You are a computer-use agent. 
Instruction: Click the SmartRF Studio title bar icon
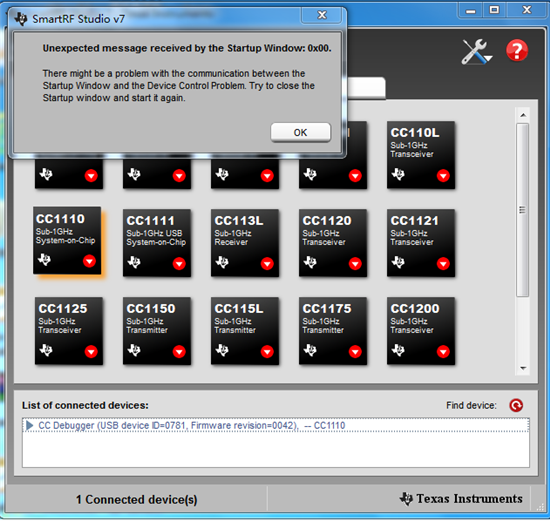21,19
